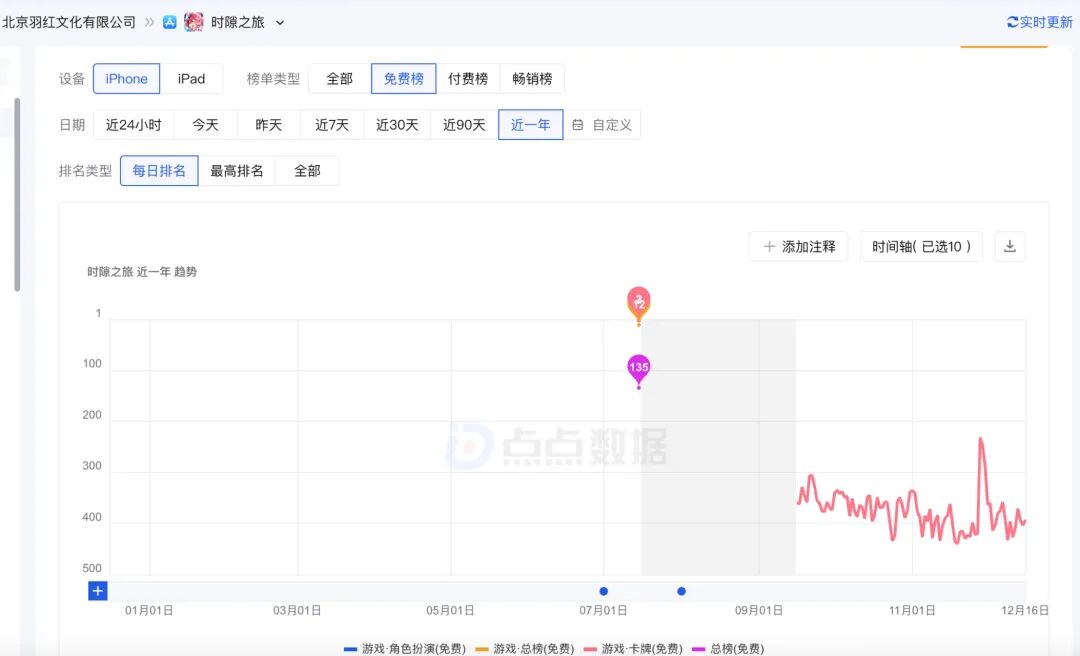Select iPad device option
Viewport: 1080px width, 656px height.
191,79
